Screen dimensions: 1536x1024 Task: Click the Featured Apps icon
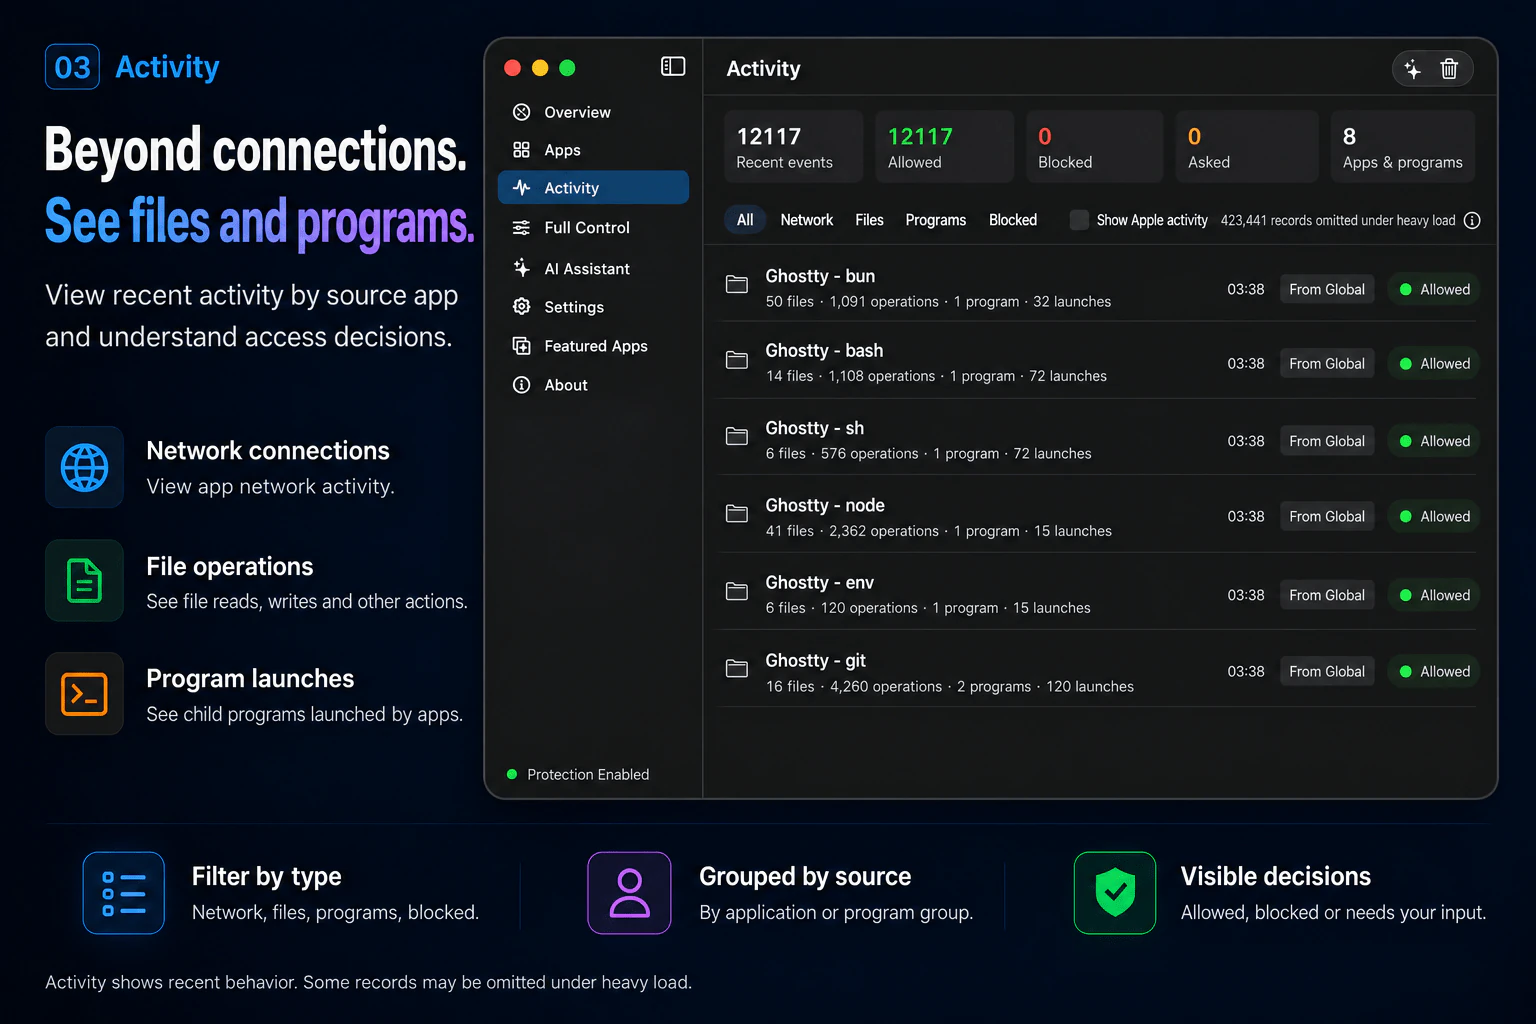[x=521, y=346]
